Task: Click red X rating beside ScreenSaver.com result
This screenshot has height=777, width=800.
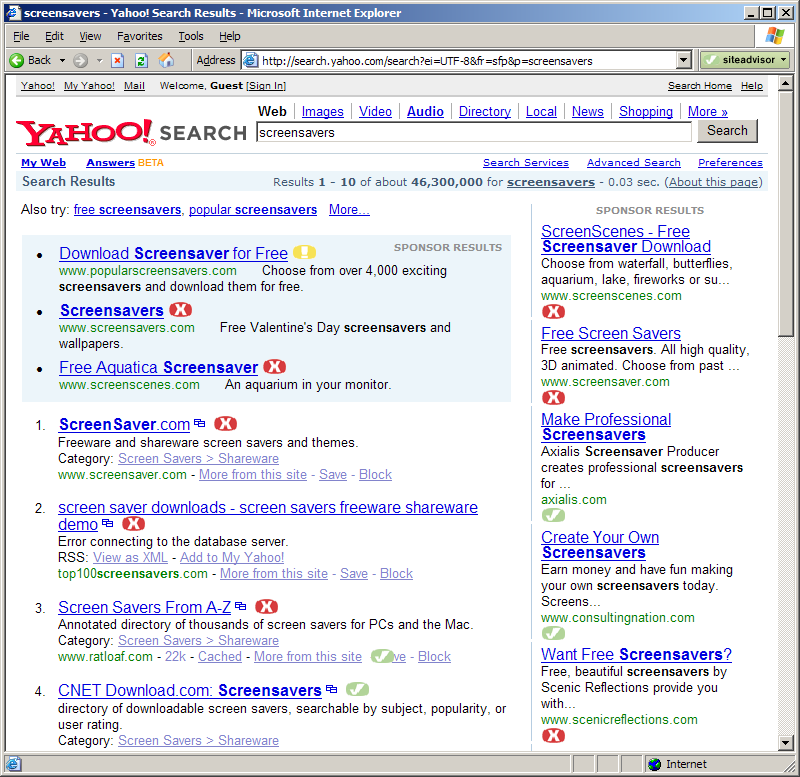Action: pyautogui.click(x=226, y=423)
